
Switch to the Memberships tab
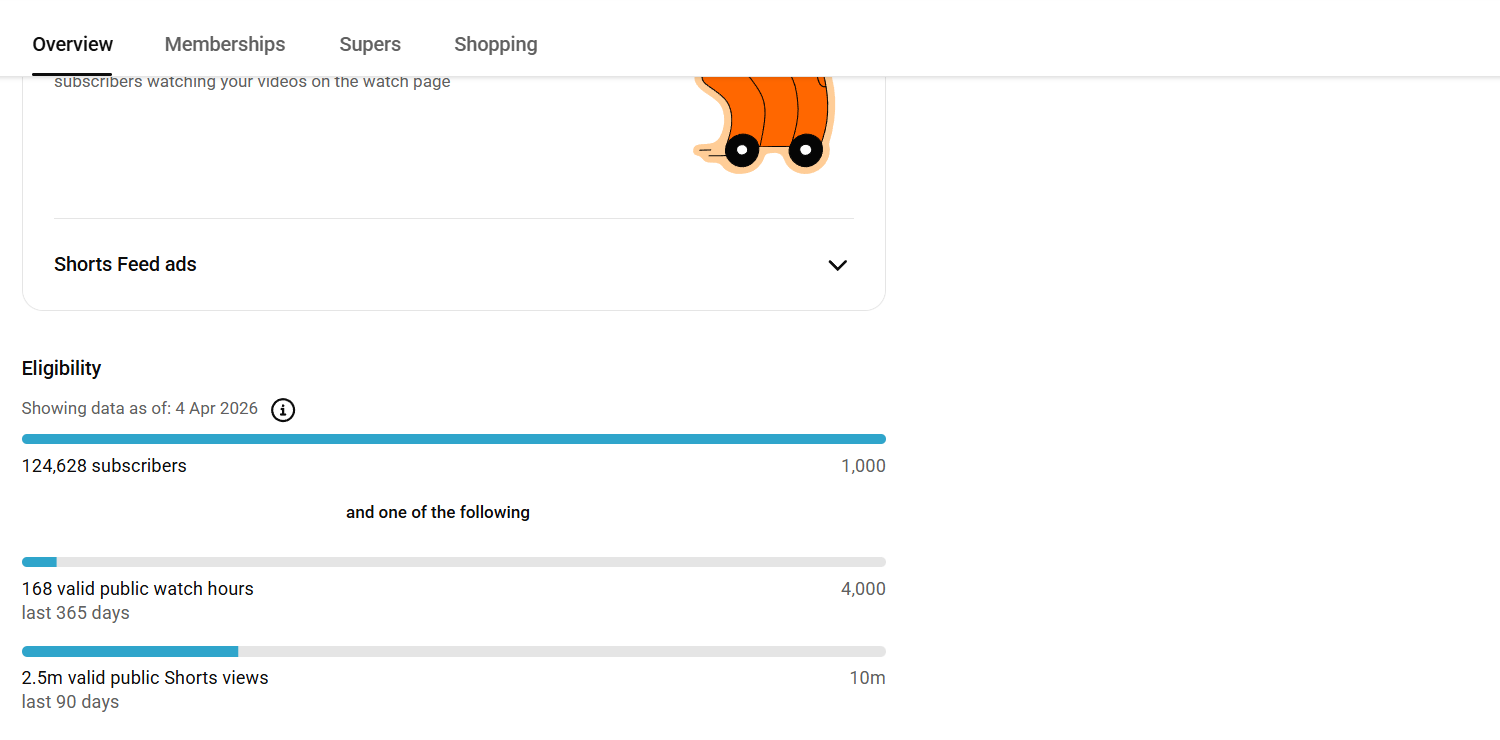[225, 44]
